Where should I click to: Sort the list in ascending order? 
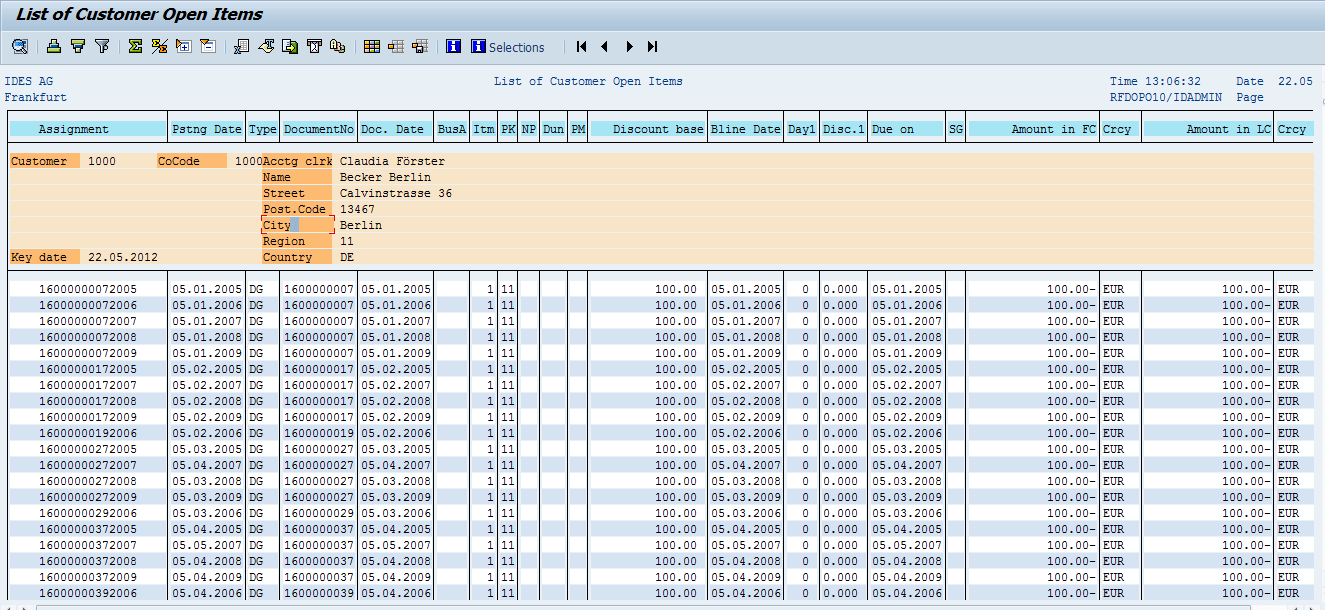pos(77,46)
